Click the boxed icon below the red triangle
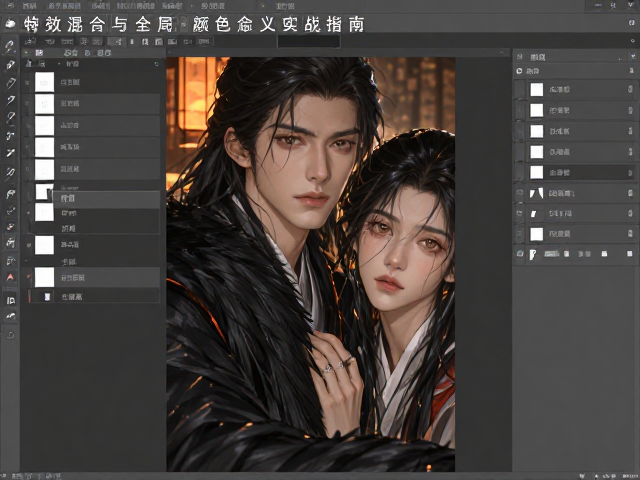This screenshot has height=480, width=640. 11,300
